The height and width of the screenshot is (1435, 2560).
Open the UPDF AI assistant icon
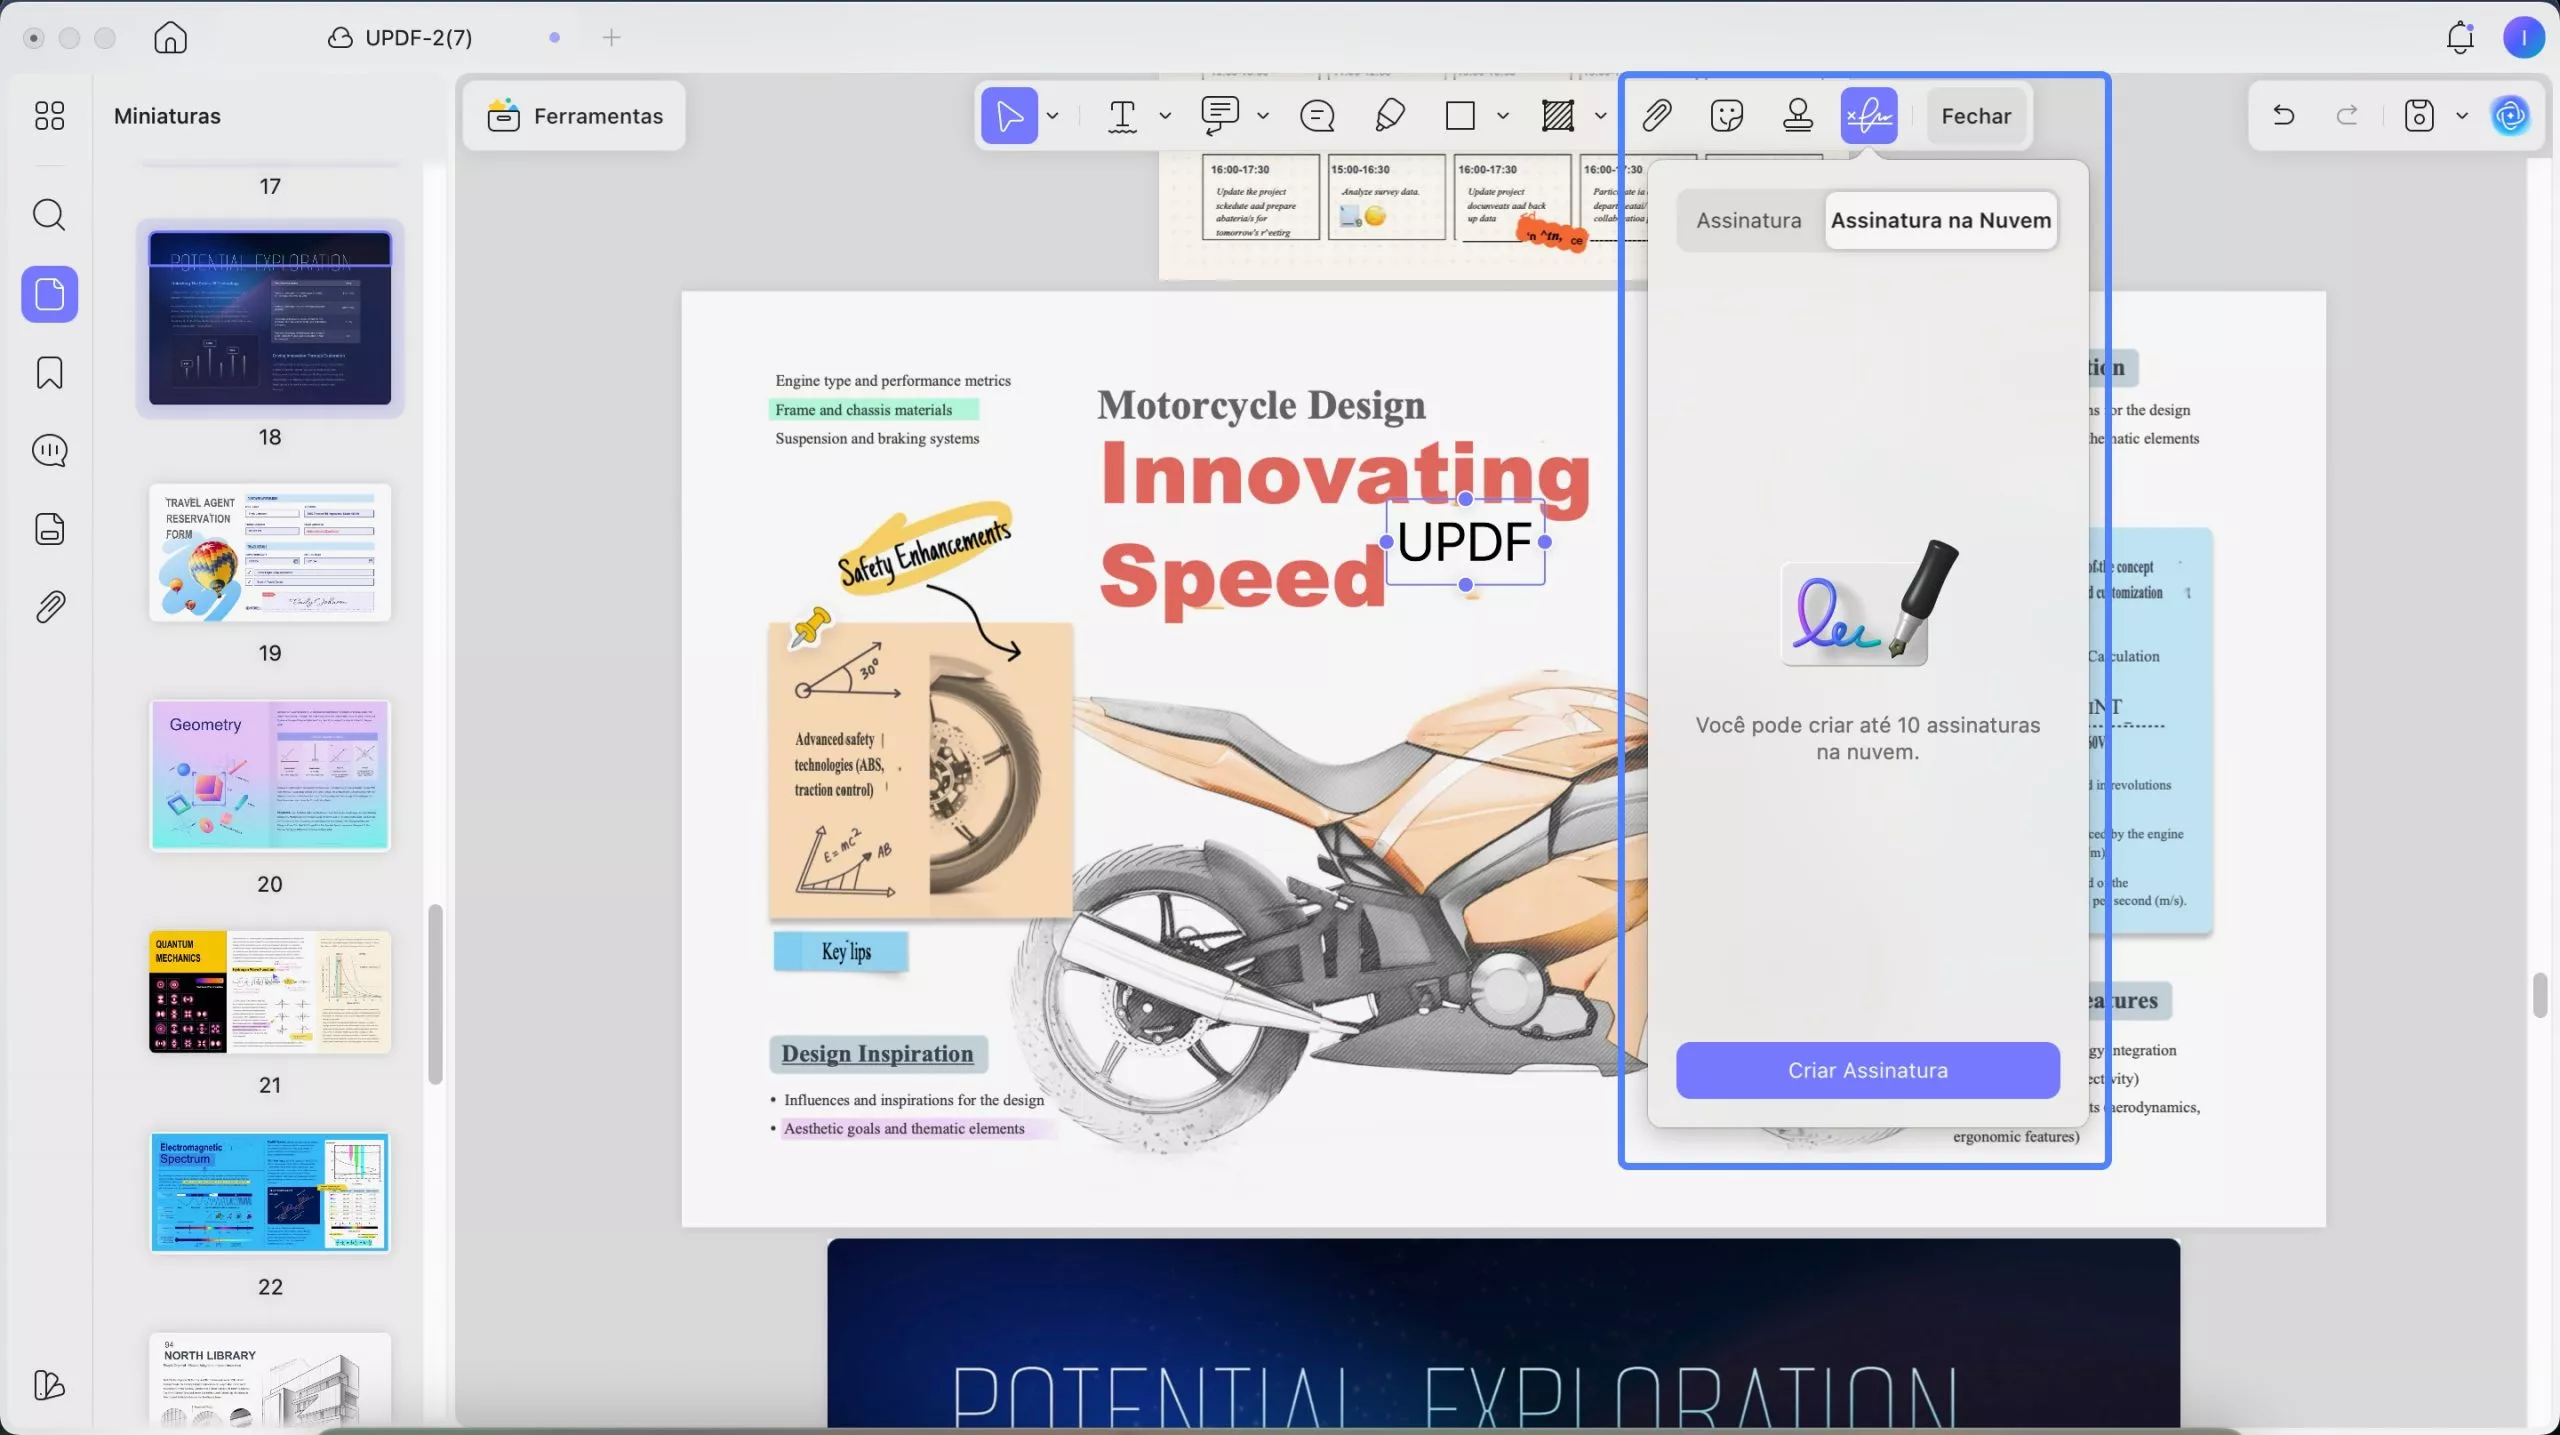(2511, 116)
